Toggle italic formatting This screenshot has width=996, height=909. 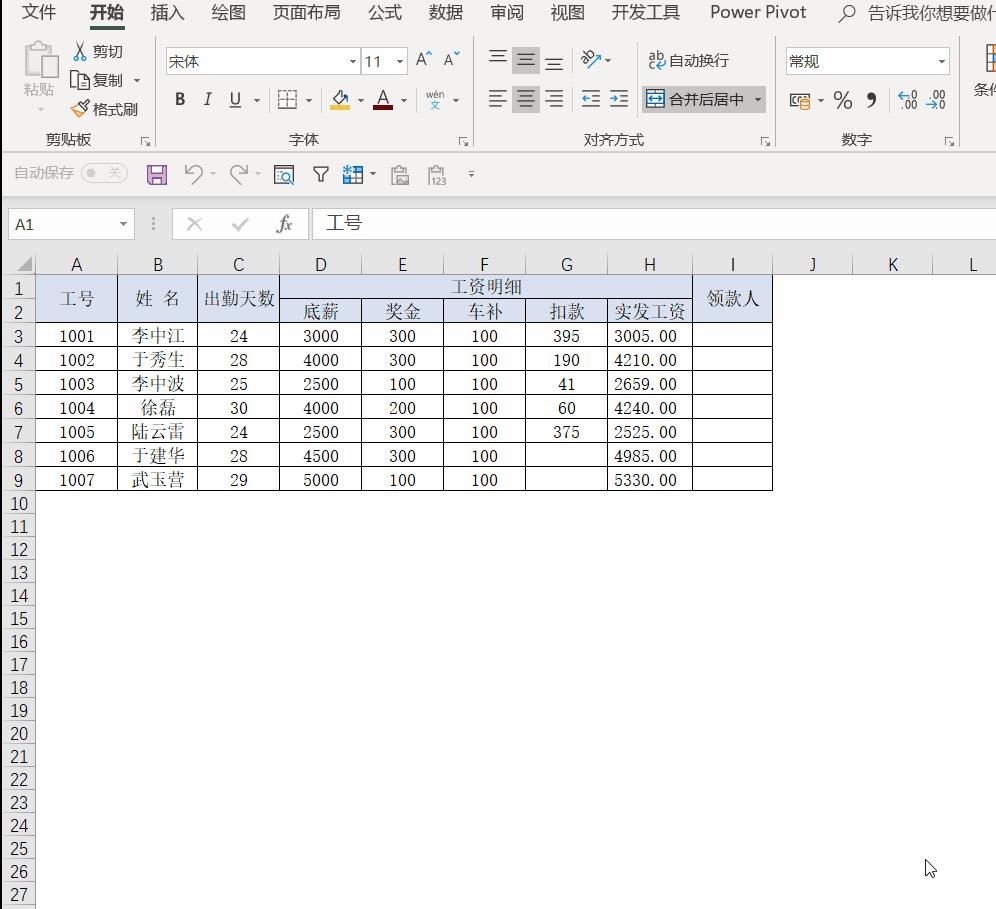point(207,99)
